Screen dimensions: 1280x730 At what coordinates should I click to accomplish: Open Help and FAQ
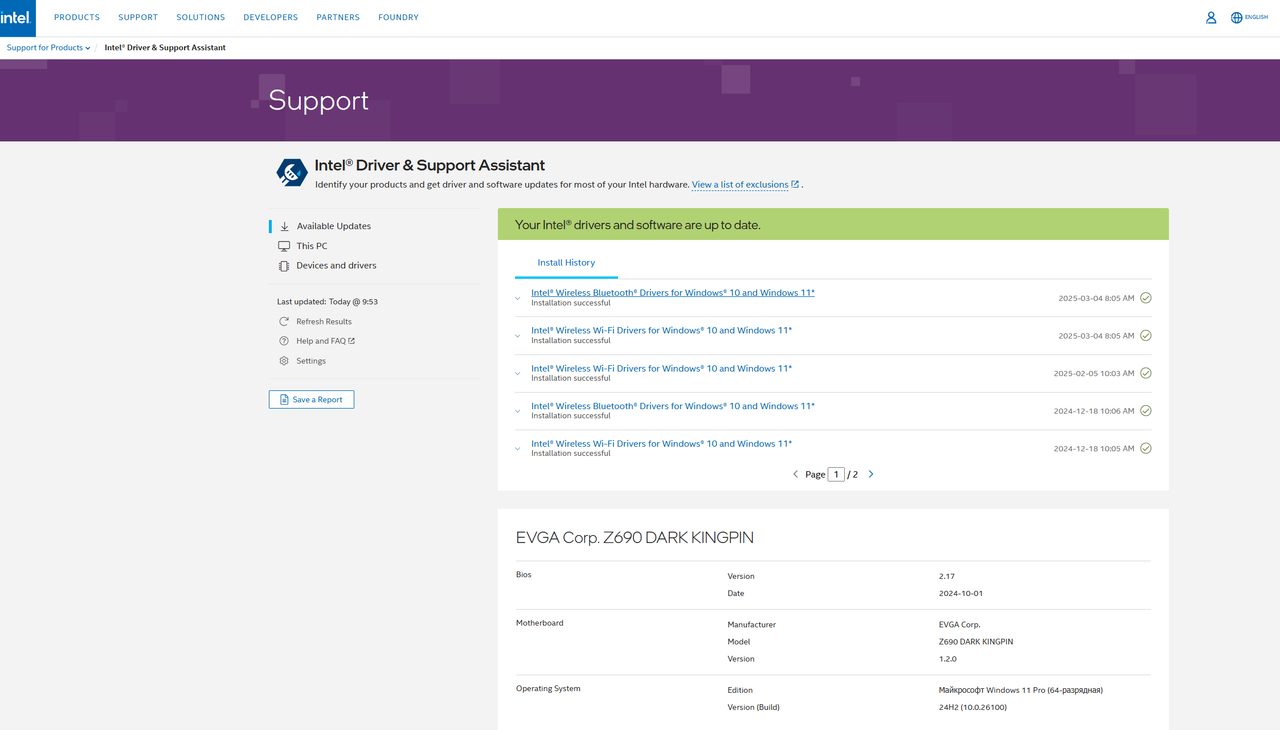(x=321, y=341)
